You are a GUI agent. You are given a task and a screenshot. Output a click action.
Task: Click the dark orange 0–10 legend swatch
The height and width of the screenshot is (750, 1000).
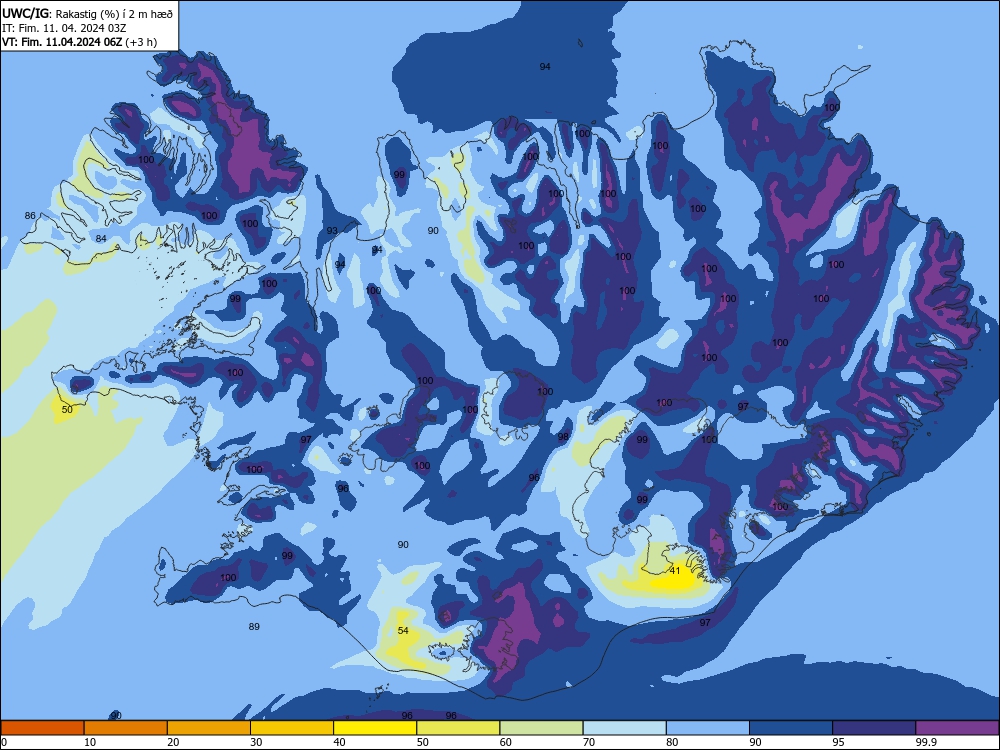[x=42, y=728]
